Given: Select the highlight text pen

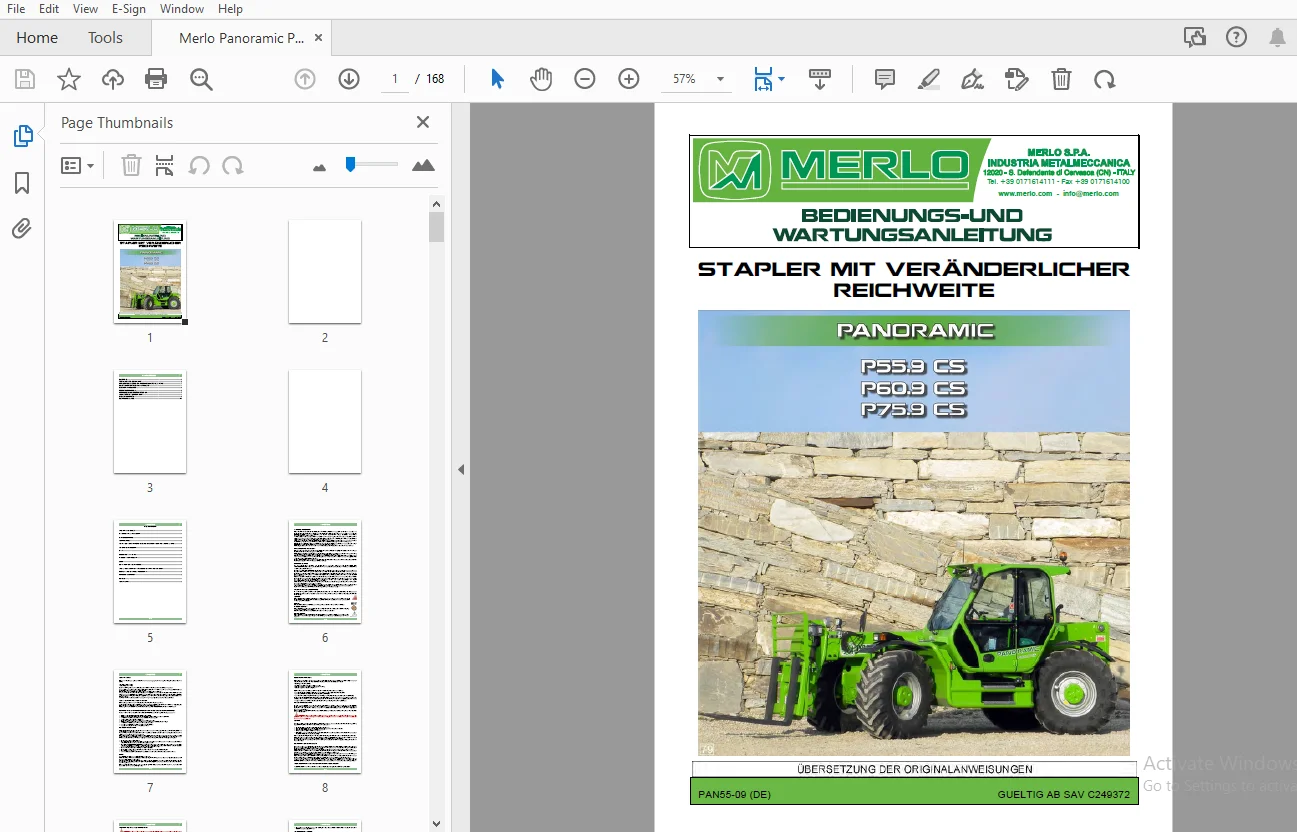Looking at the screenshot, I should (x=929, y=79).
